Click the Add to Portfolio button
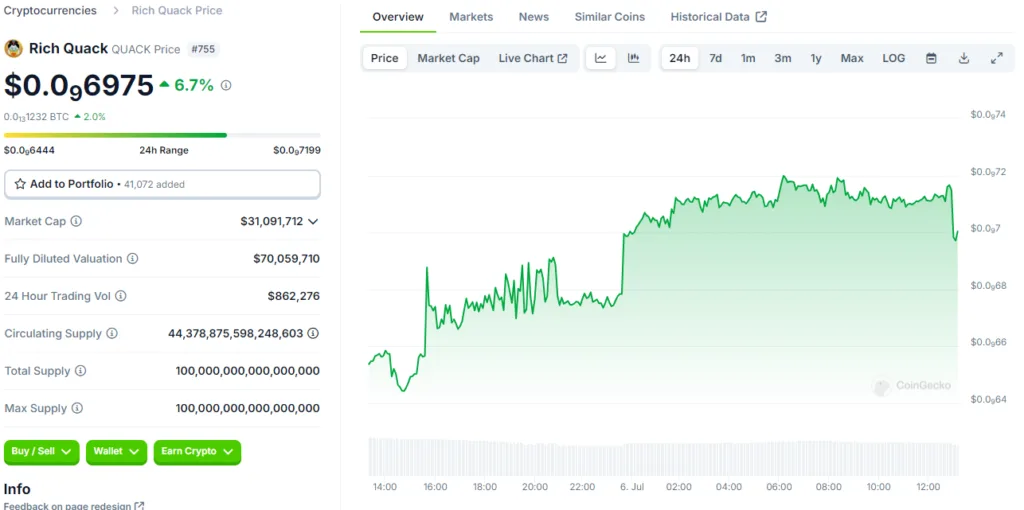This screenshot has width=1024, height=510. coord(162,184)
